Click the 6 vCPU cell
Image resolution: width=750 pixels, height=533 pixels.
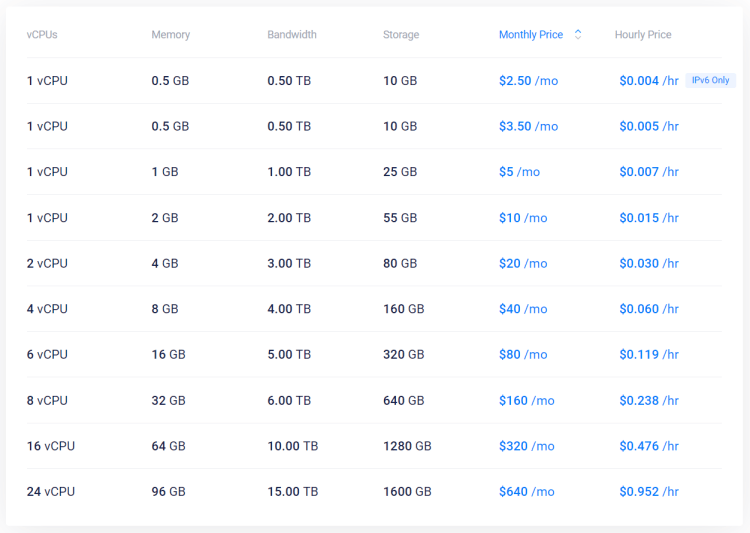[x=47, y=355]
